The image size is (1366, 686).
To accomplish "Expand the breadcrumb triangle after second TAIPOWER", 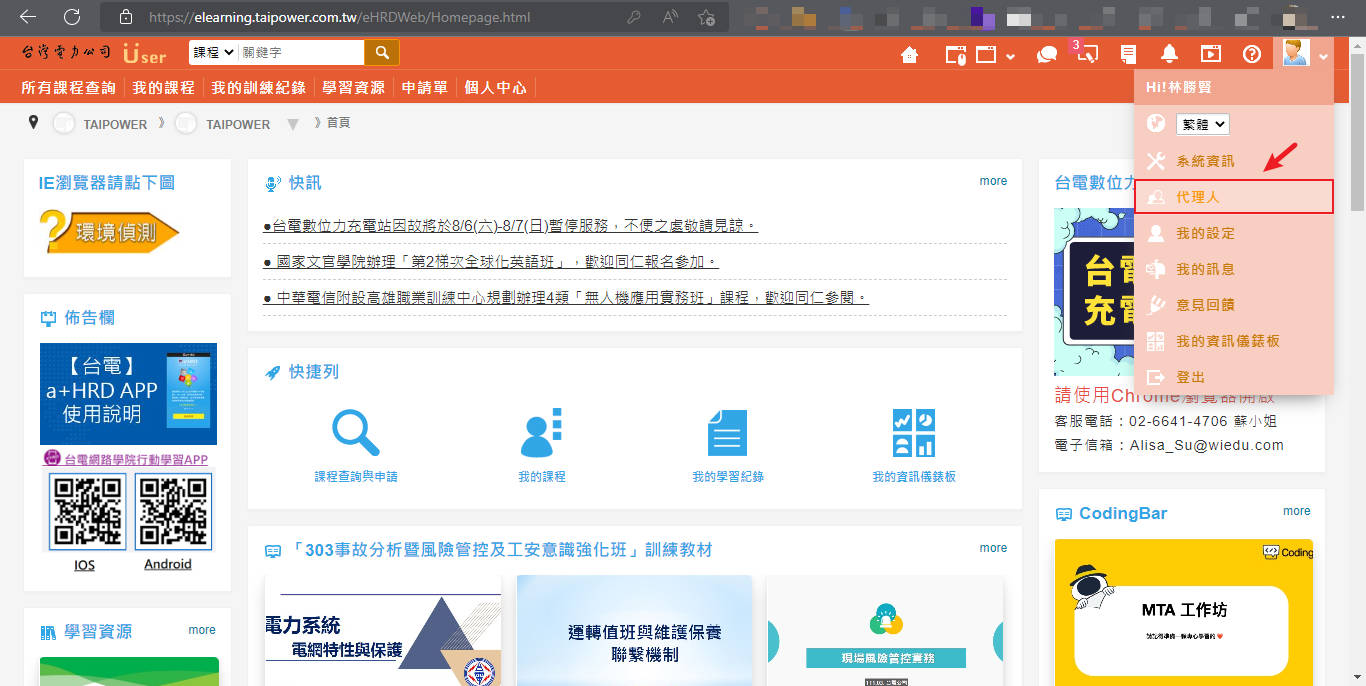I will click(x=293, y=125).
